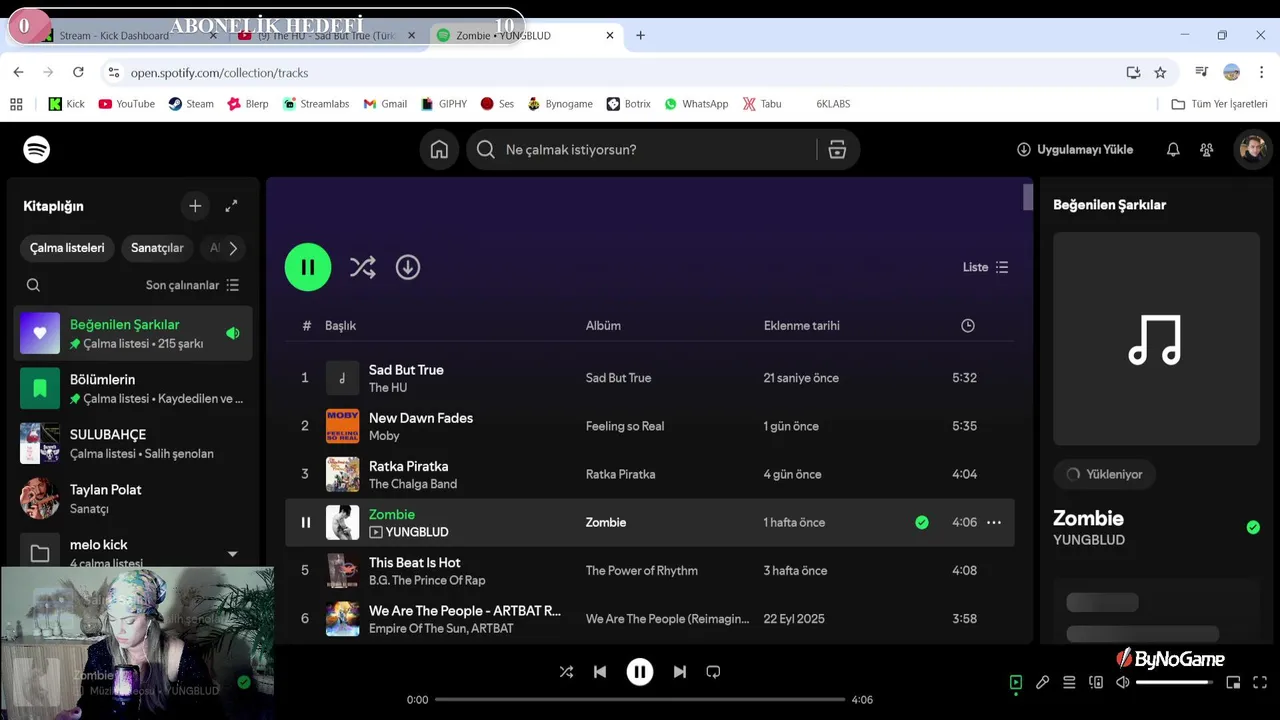Screen dimensions: 1280x720
Task: Create a new playlist with plus icon
Action: (195, 206)
